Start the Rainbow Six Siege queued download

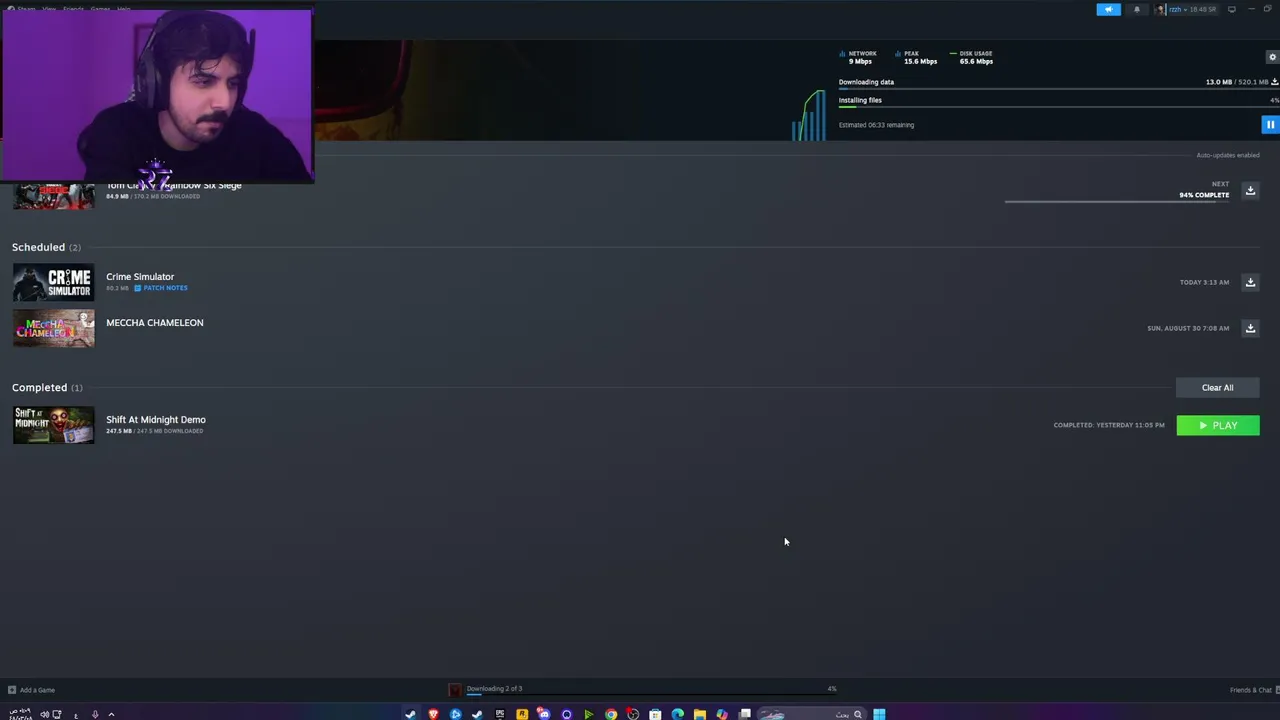(x=1250, y=190)
